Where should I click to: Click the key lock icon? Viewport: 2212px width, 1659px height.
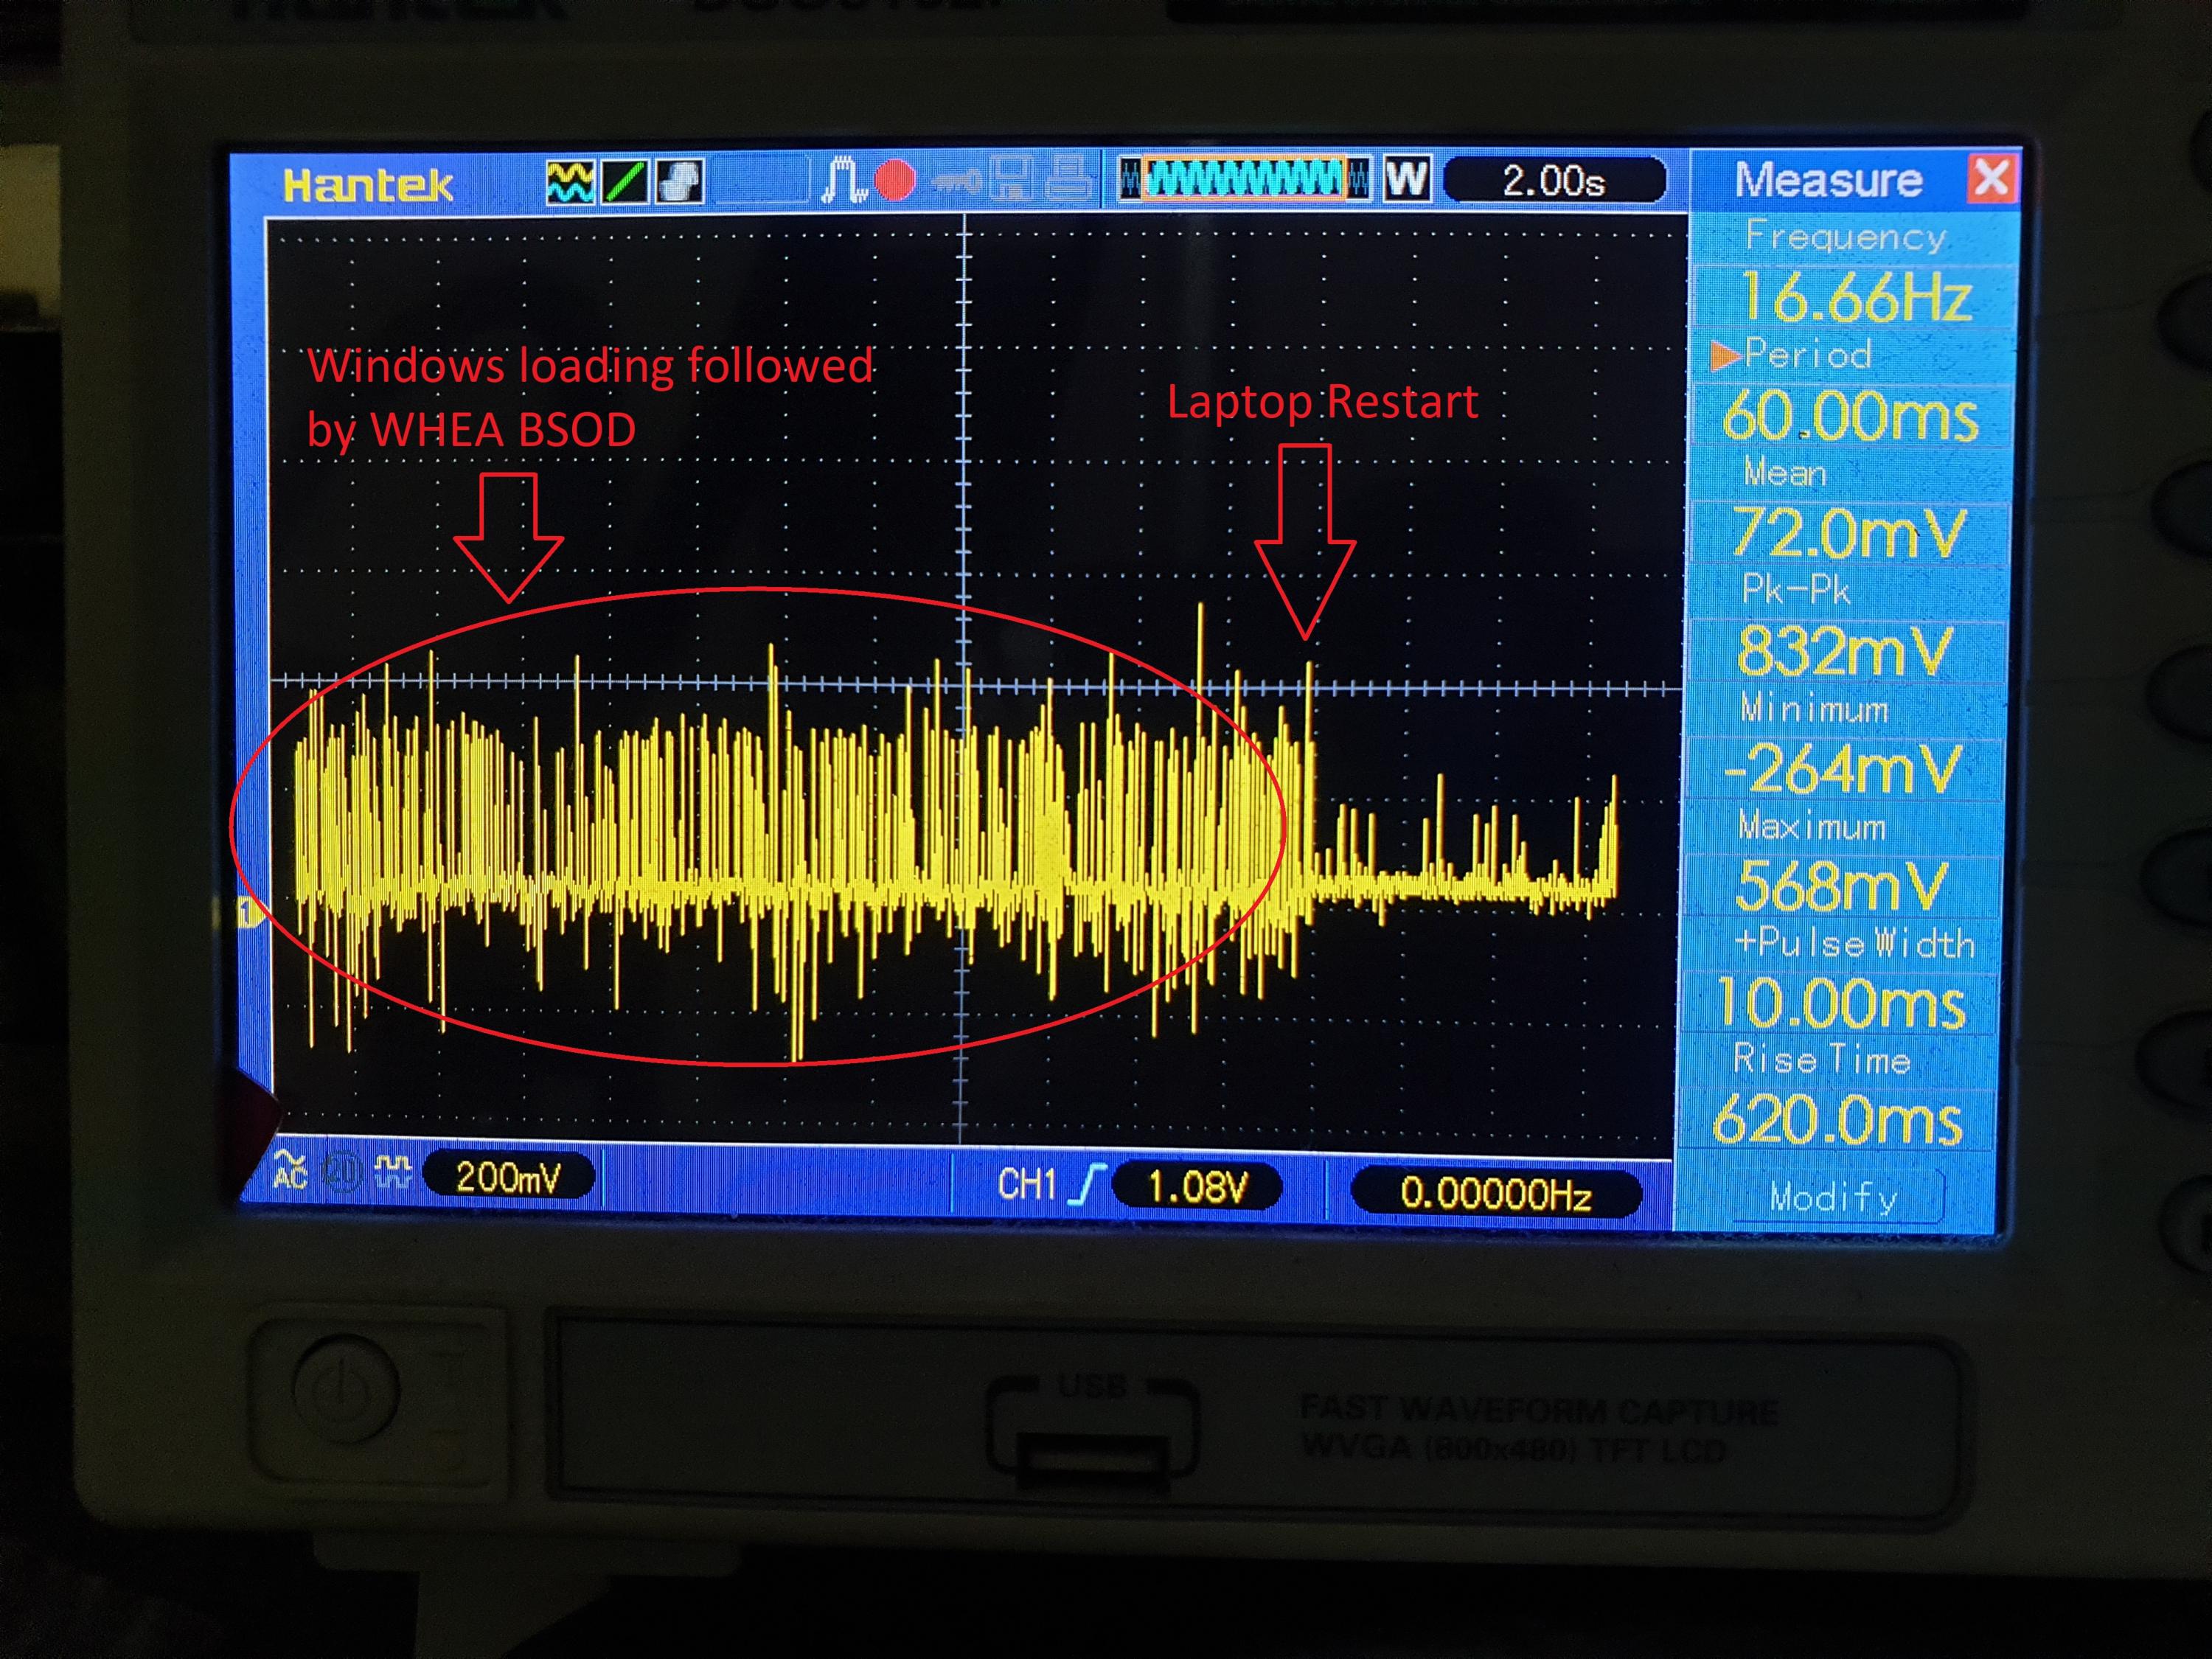click(x=957, y=181)
